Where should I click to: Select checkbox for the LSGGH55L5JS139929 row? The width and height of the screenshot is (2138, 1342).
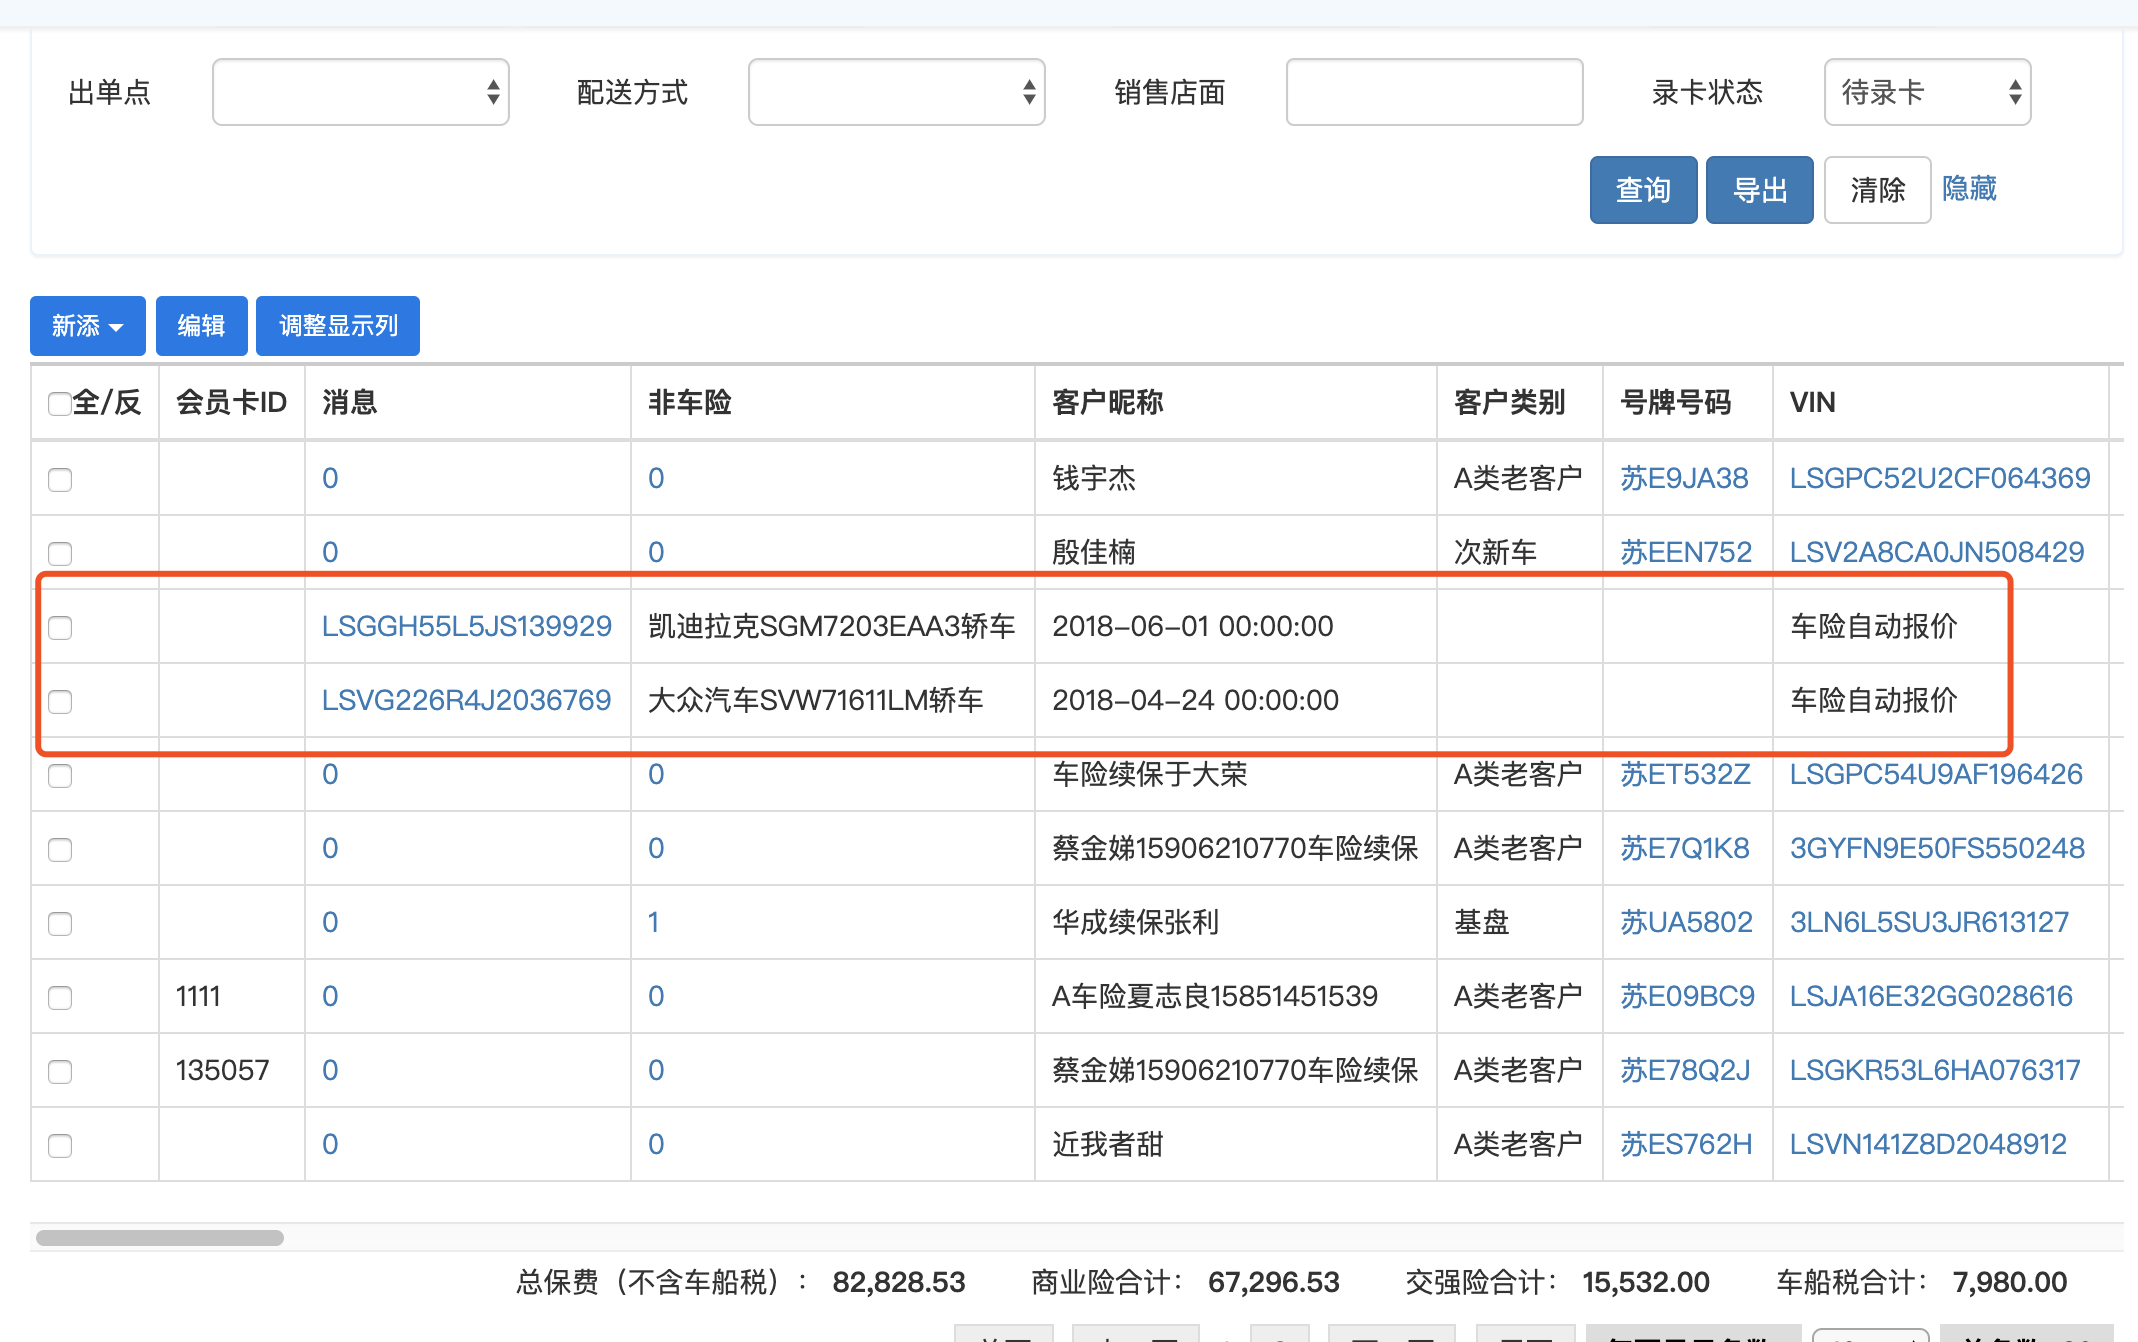[x=60, y=627]
